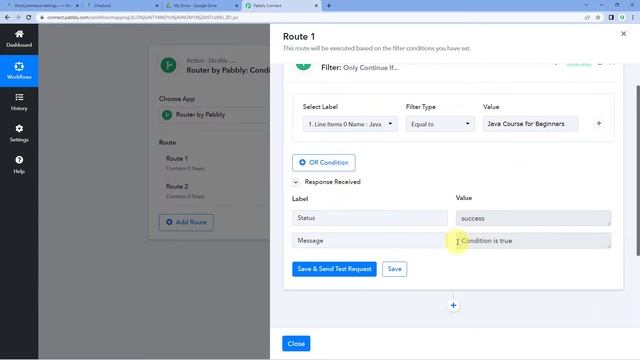Switch to the Pabbly Connect browser tab
This screenshot has height=360, width=640.
coord(281,6)
